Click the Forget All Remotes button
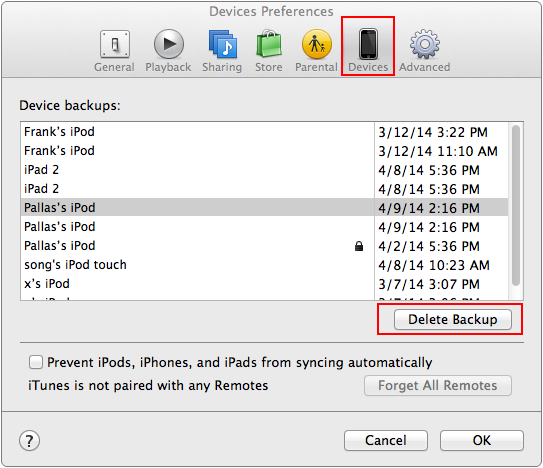543x468 pixels. 438,385
